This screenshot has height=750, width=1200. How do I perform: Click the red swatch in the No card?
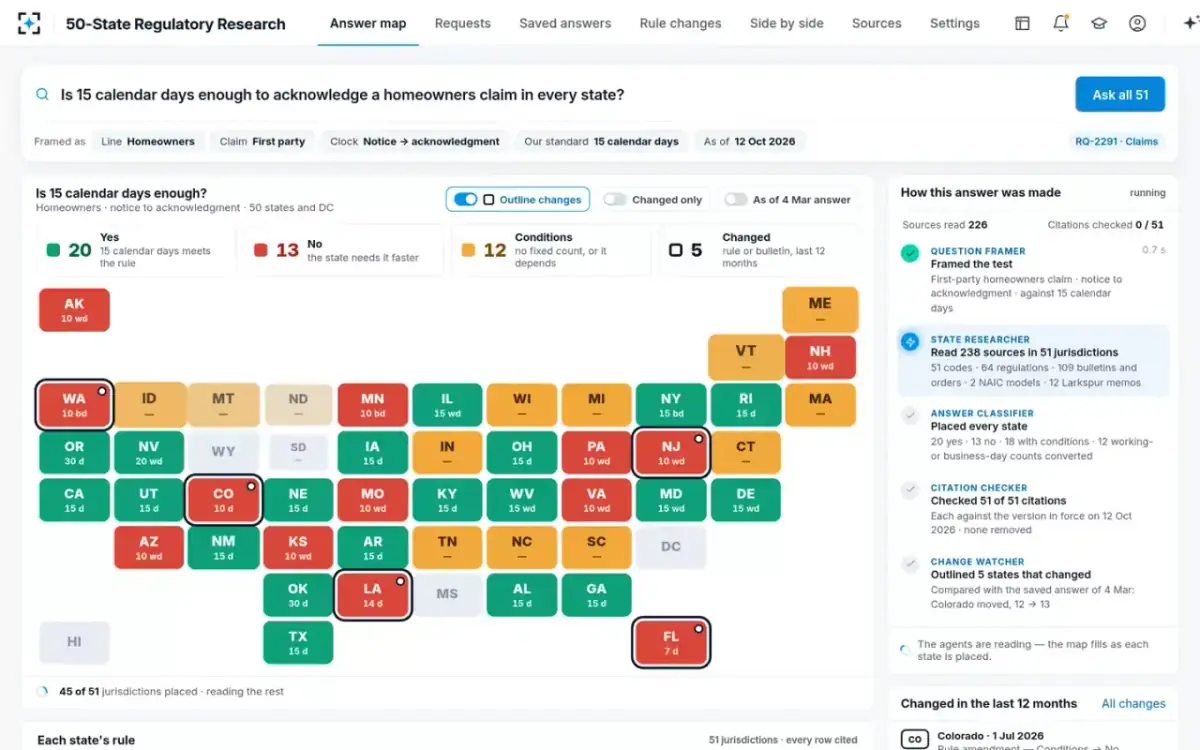pyautogui.click(x=260, y=250)
